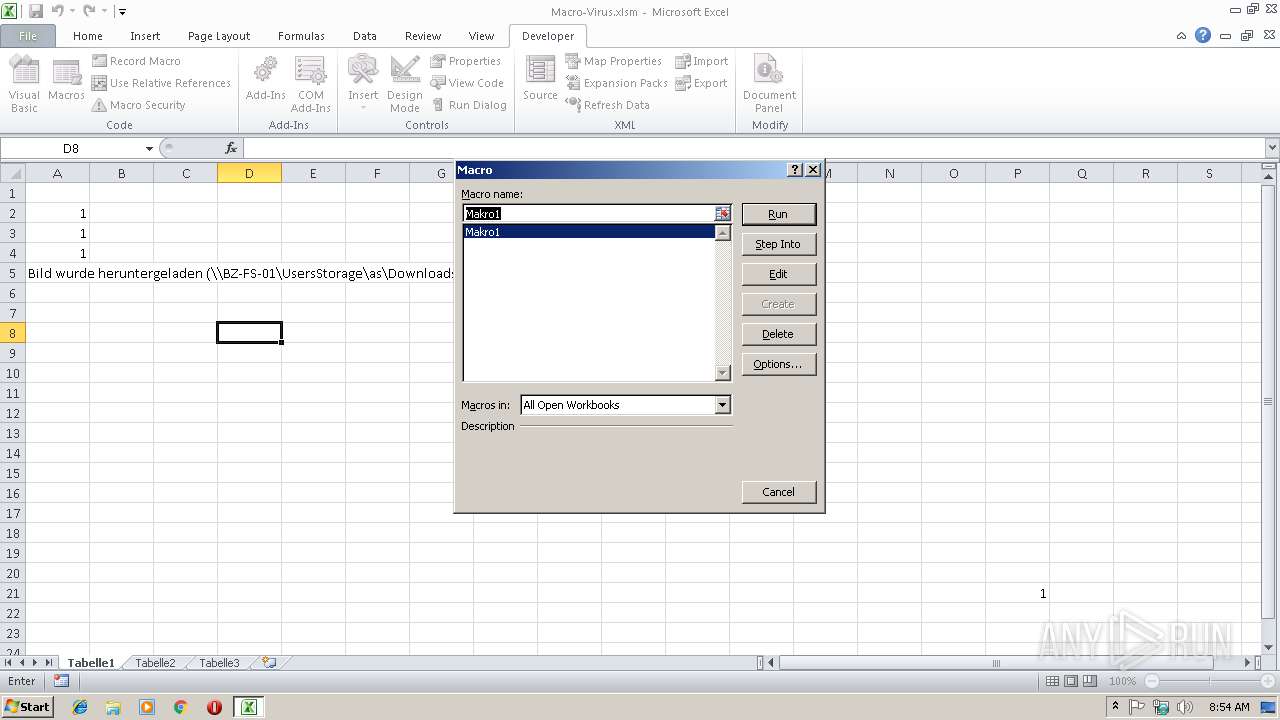Switch to the View tab
The height and width of the screenshot is (720, 1280).
click(x=481, y=36)
